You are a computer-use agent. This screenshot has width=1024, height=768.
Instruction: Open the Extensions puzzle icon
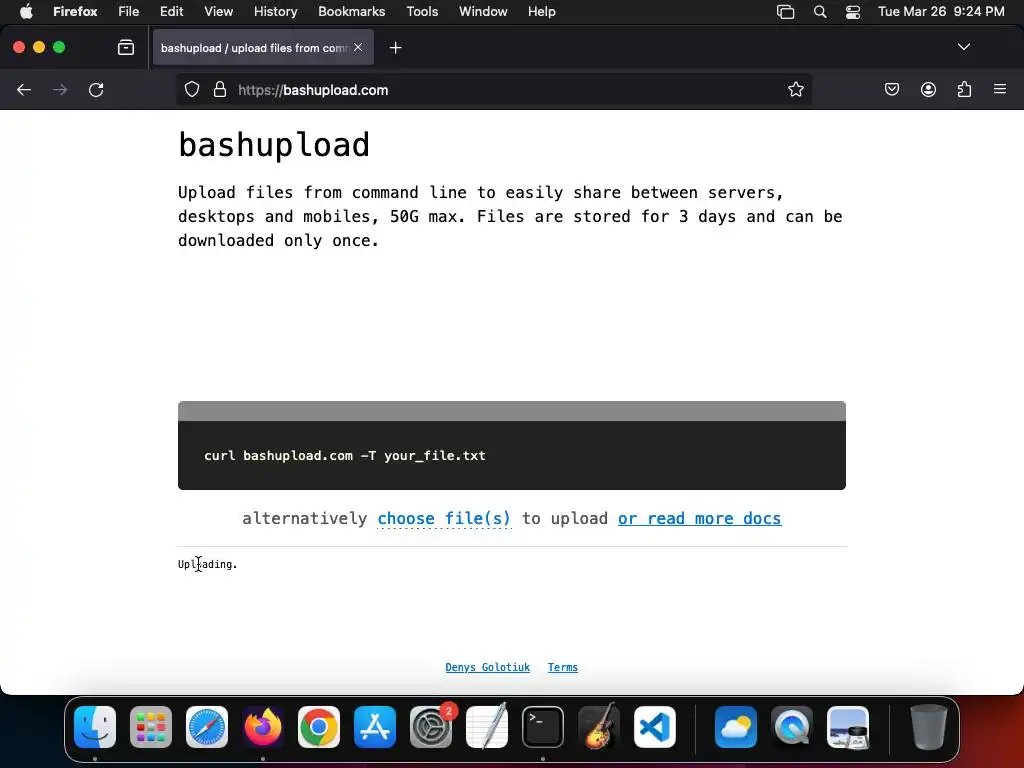964,89
